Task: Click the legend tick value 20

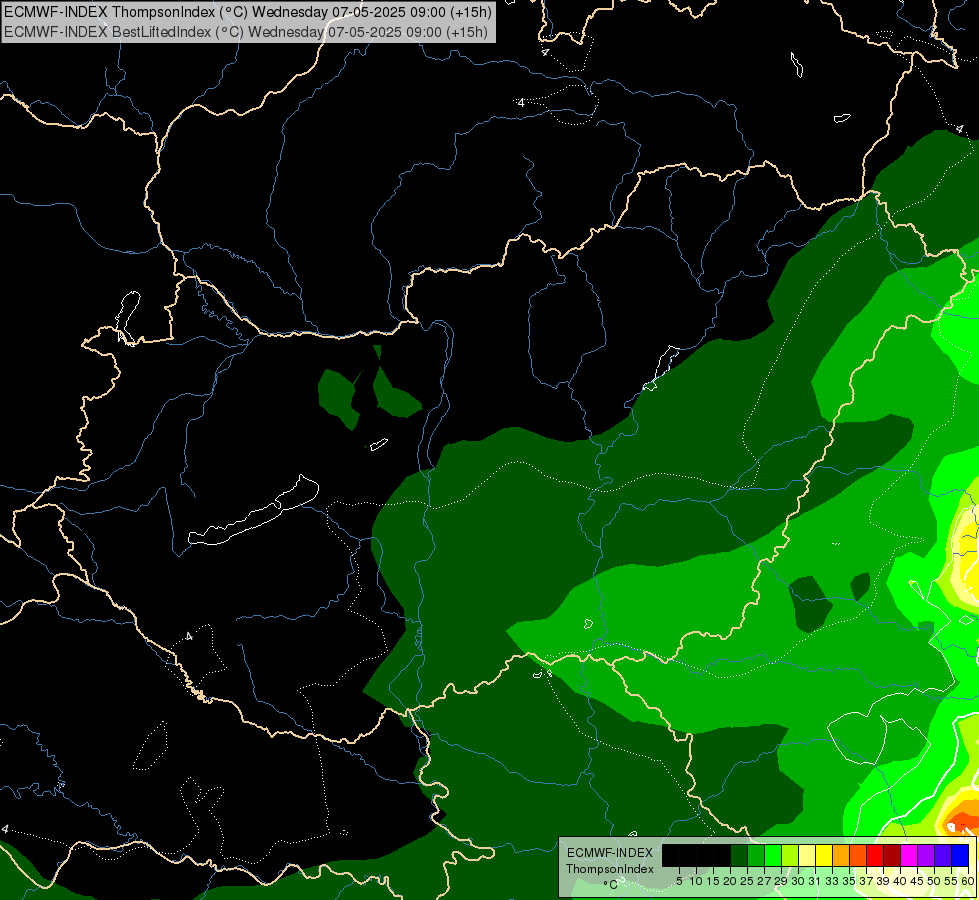Action: coord(731,881)
